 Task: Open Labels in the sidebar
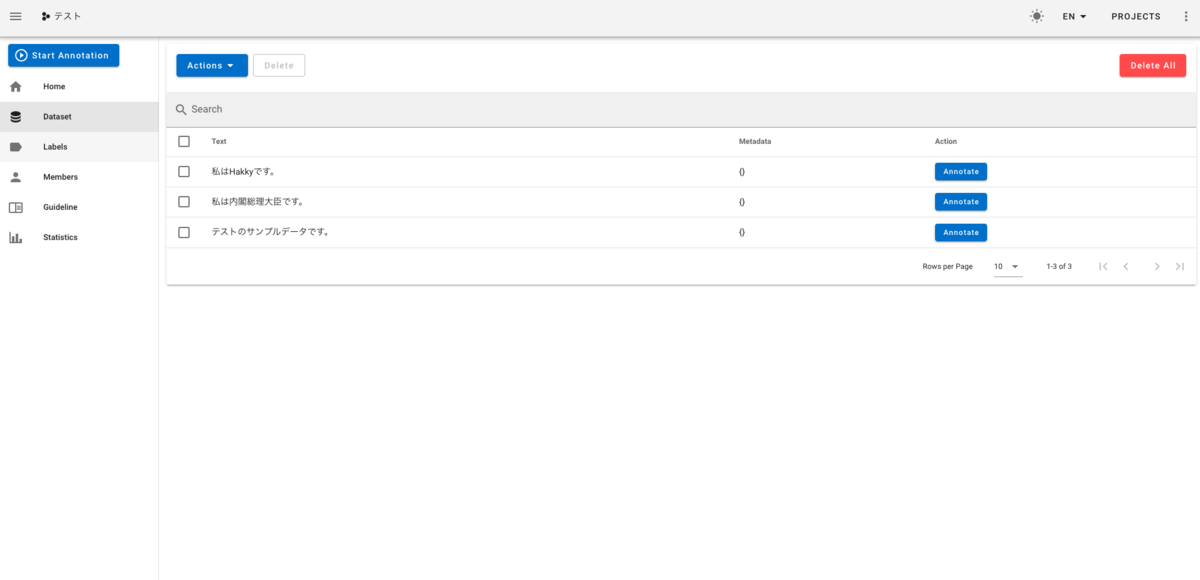tap(79, 147)
